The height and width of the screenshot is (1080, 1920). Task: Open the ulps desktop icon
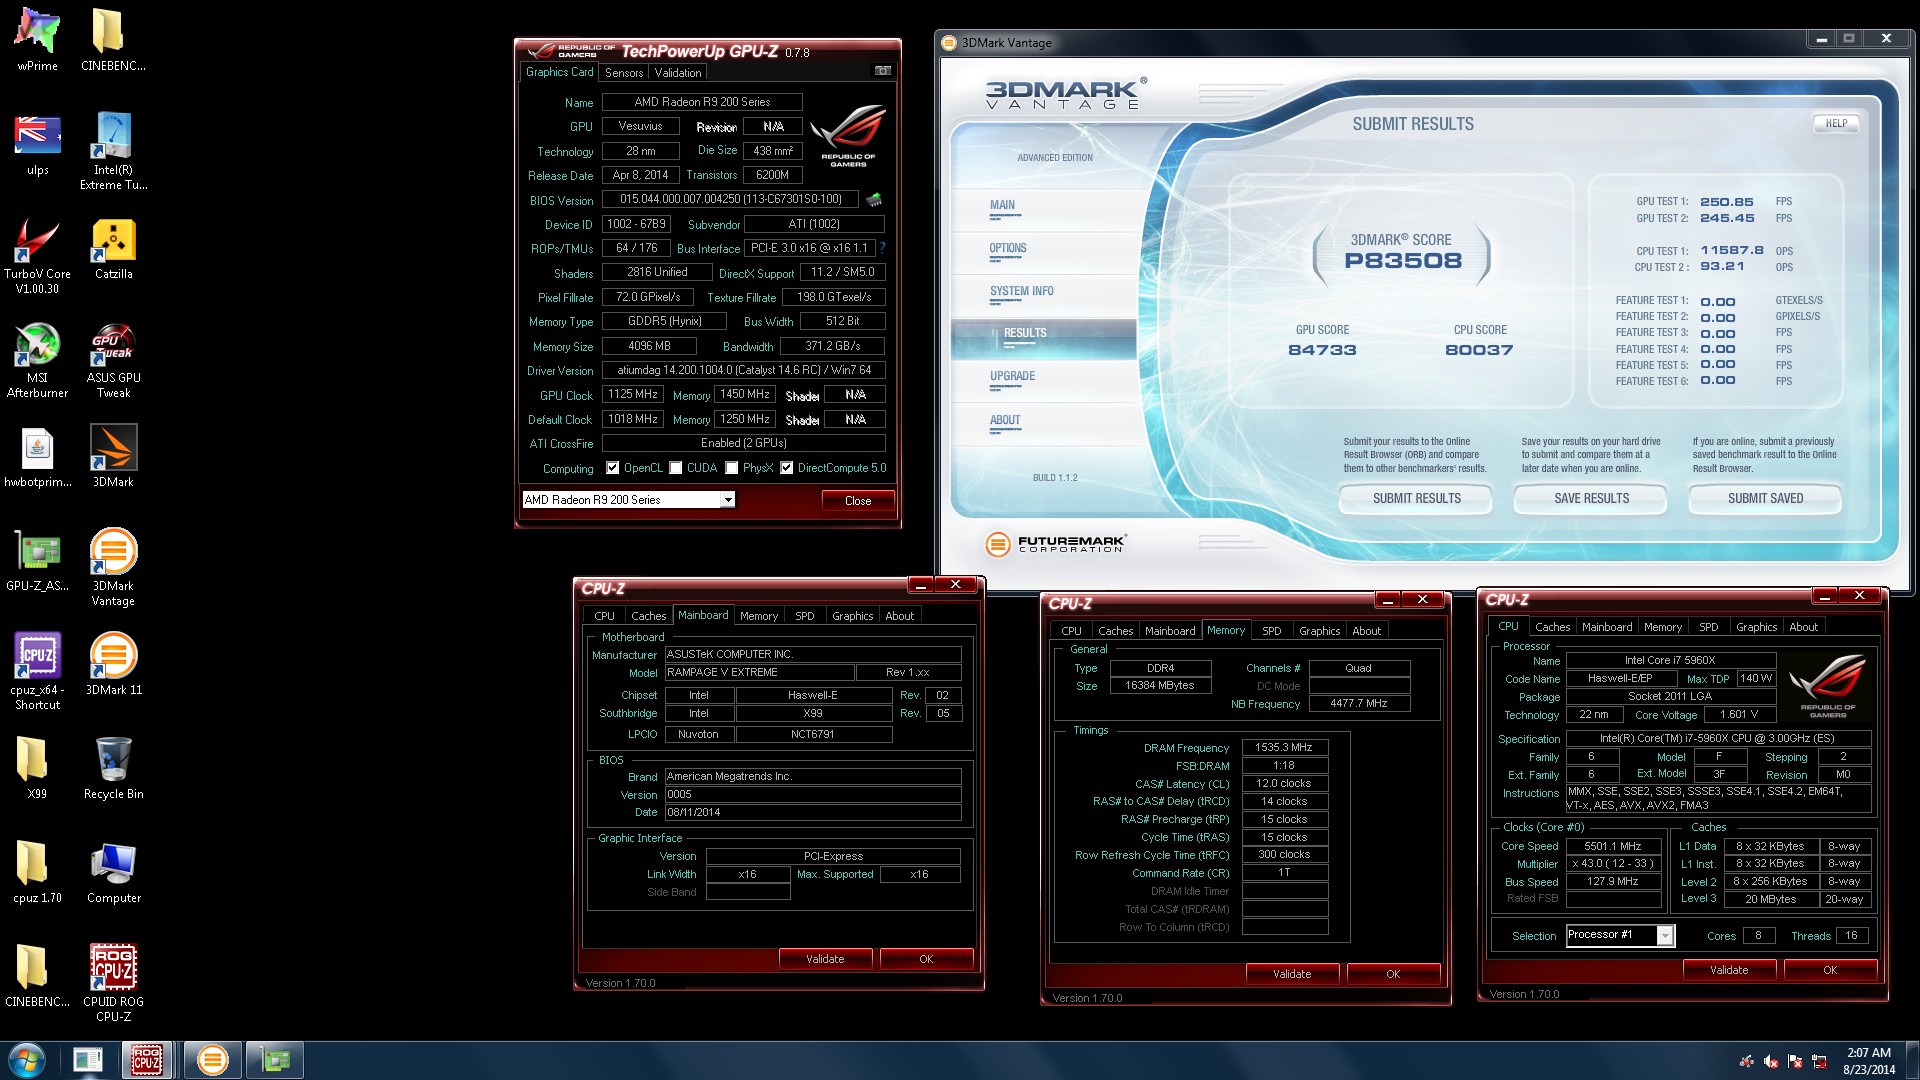coord(38,145)
